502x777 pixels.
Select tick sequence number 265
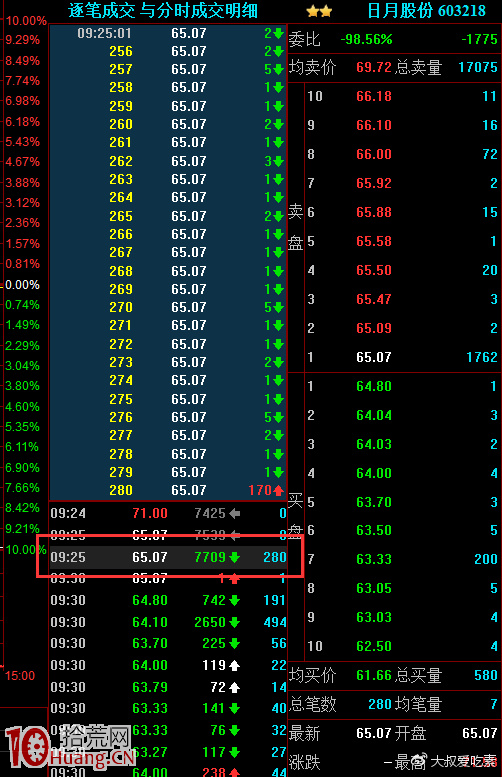(x=121, y=217)
